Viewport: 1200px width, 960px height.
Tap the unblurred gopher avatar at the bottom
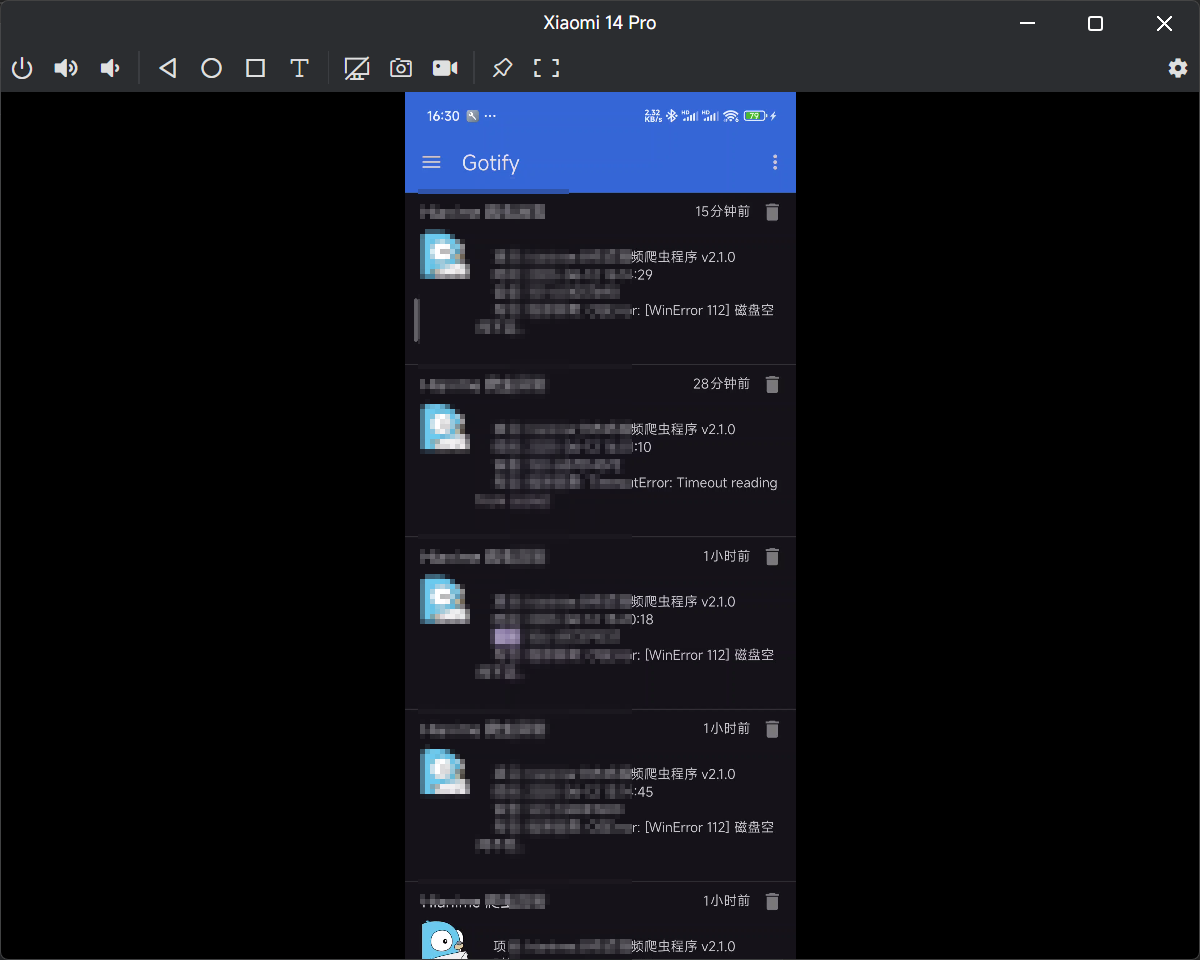(x=445, y=941)
